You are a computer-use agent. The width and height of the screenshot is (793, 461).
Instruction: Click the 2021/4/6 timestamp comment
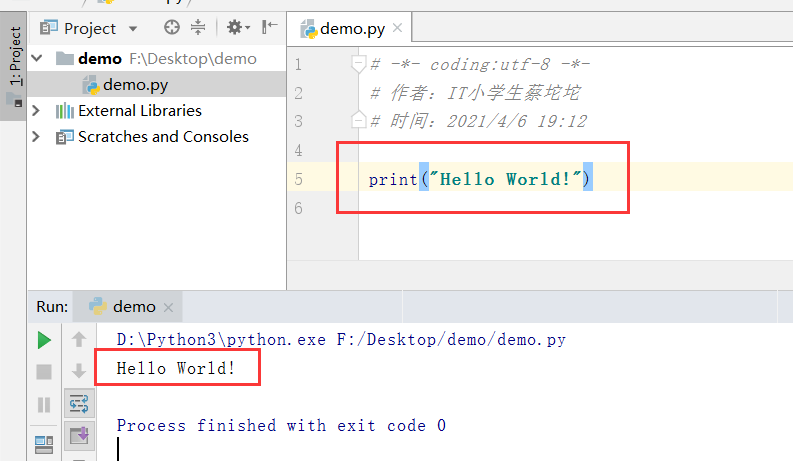tap(478, 121)
